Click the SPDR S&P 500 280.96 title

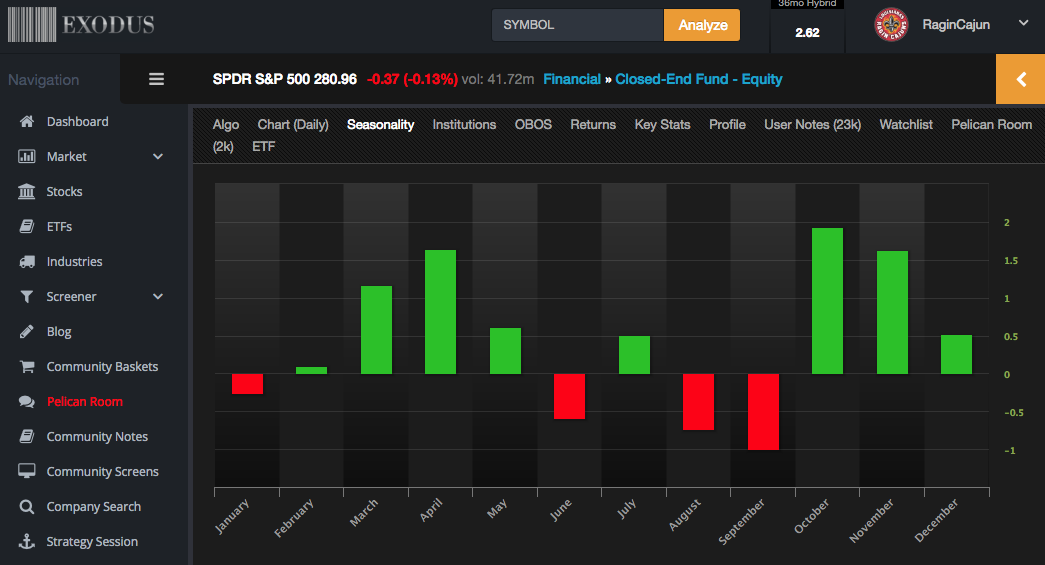(x=285, y=79)
